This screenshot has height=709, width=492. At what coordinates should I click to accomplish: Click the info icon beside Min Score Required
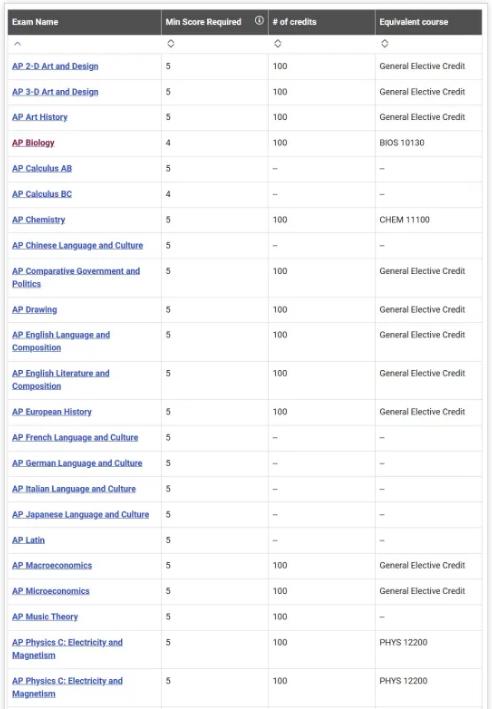(x=259, y=20)
